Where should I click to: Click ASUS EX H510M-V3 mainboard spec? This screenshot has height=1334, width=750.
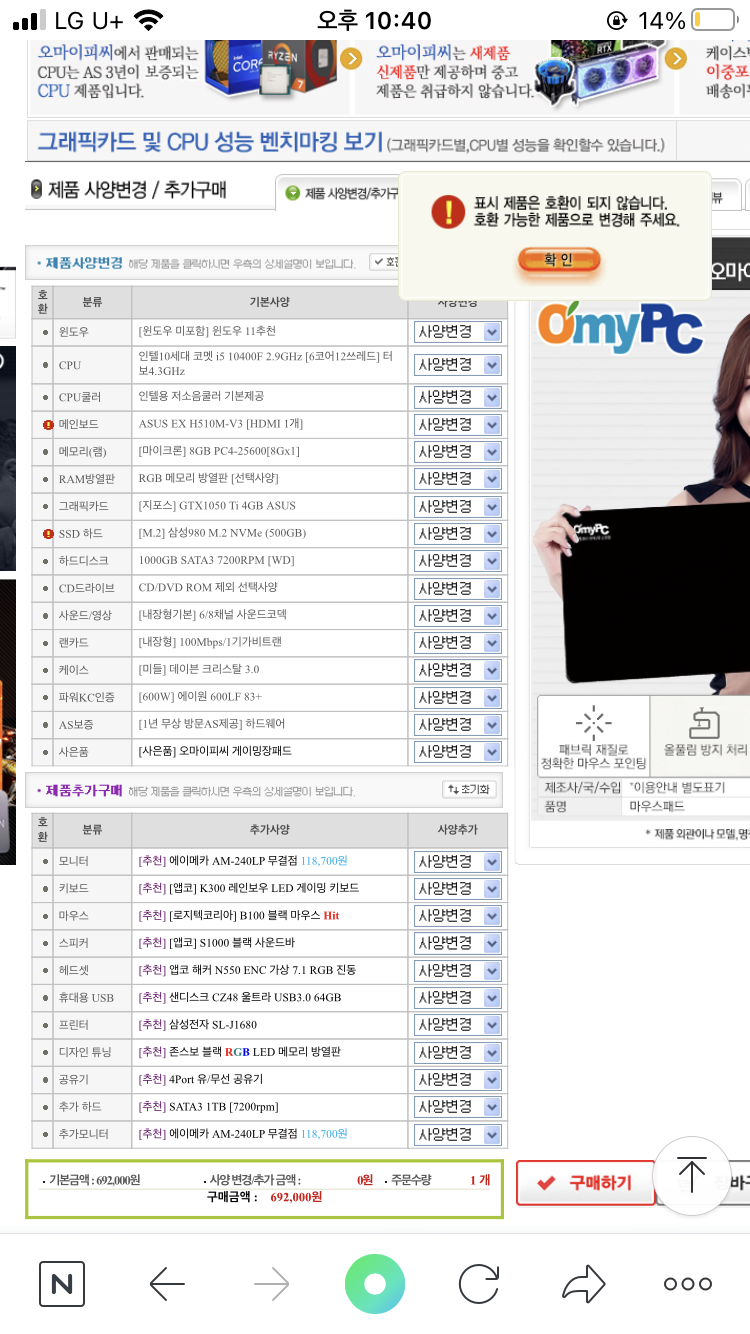221,425
